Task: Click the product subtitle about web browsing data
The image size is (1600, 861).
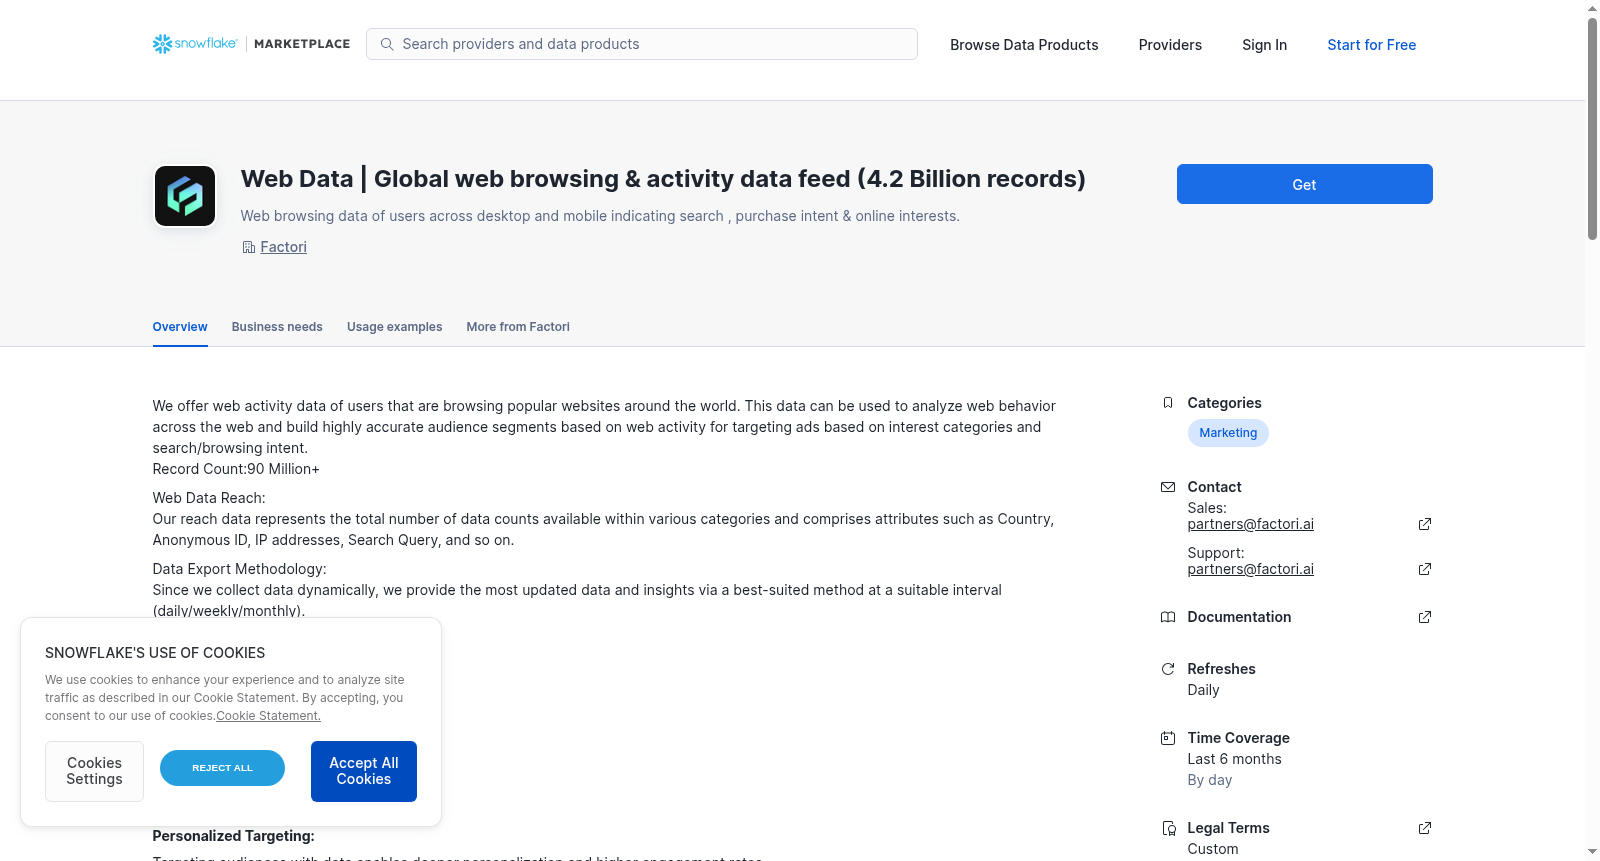Action: (x=600, y=216)
